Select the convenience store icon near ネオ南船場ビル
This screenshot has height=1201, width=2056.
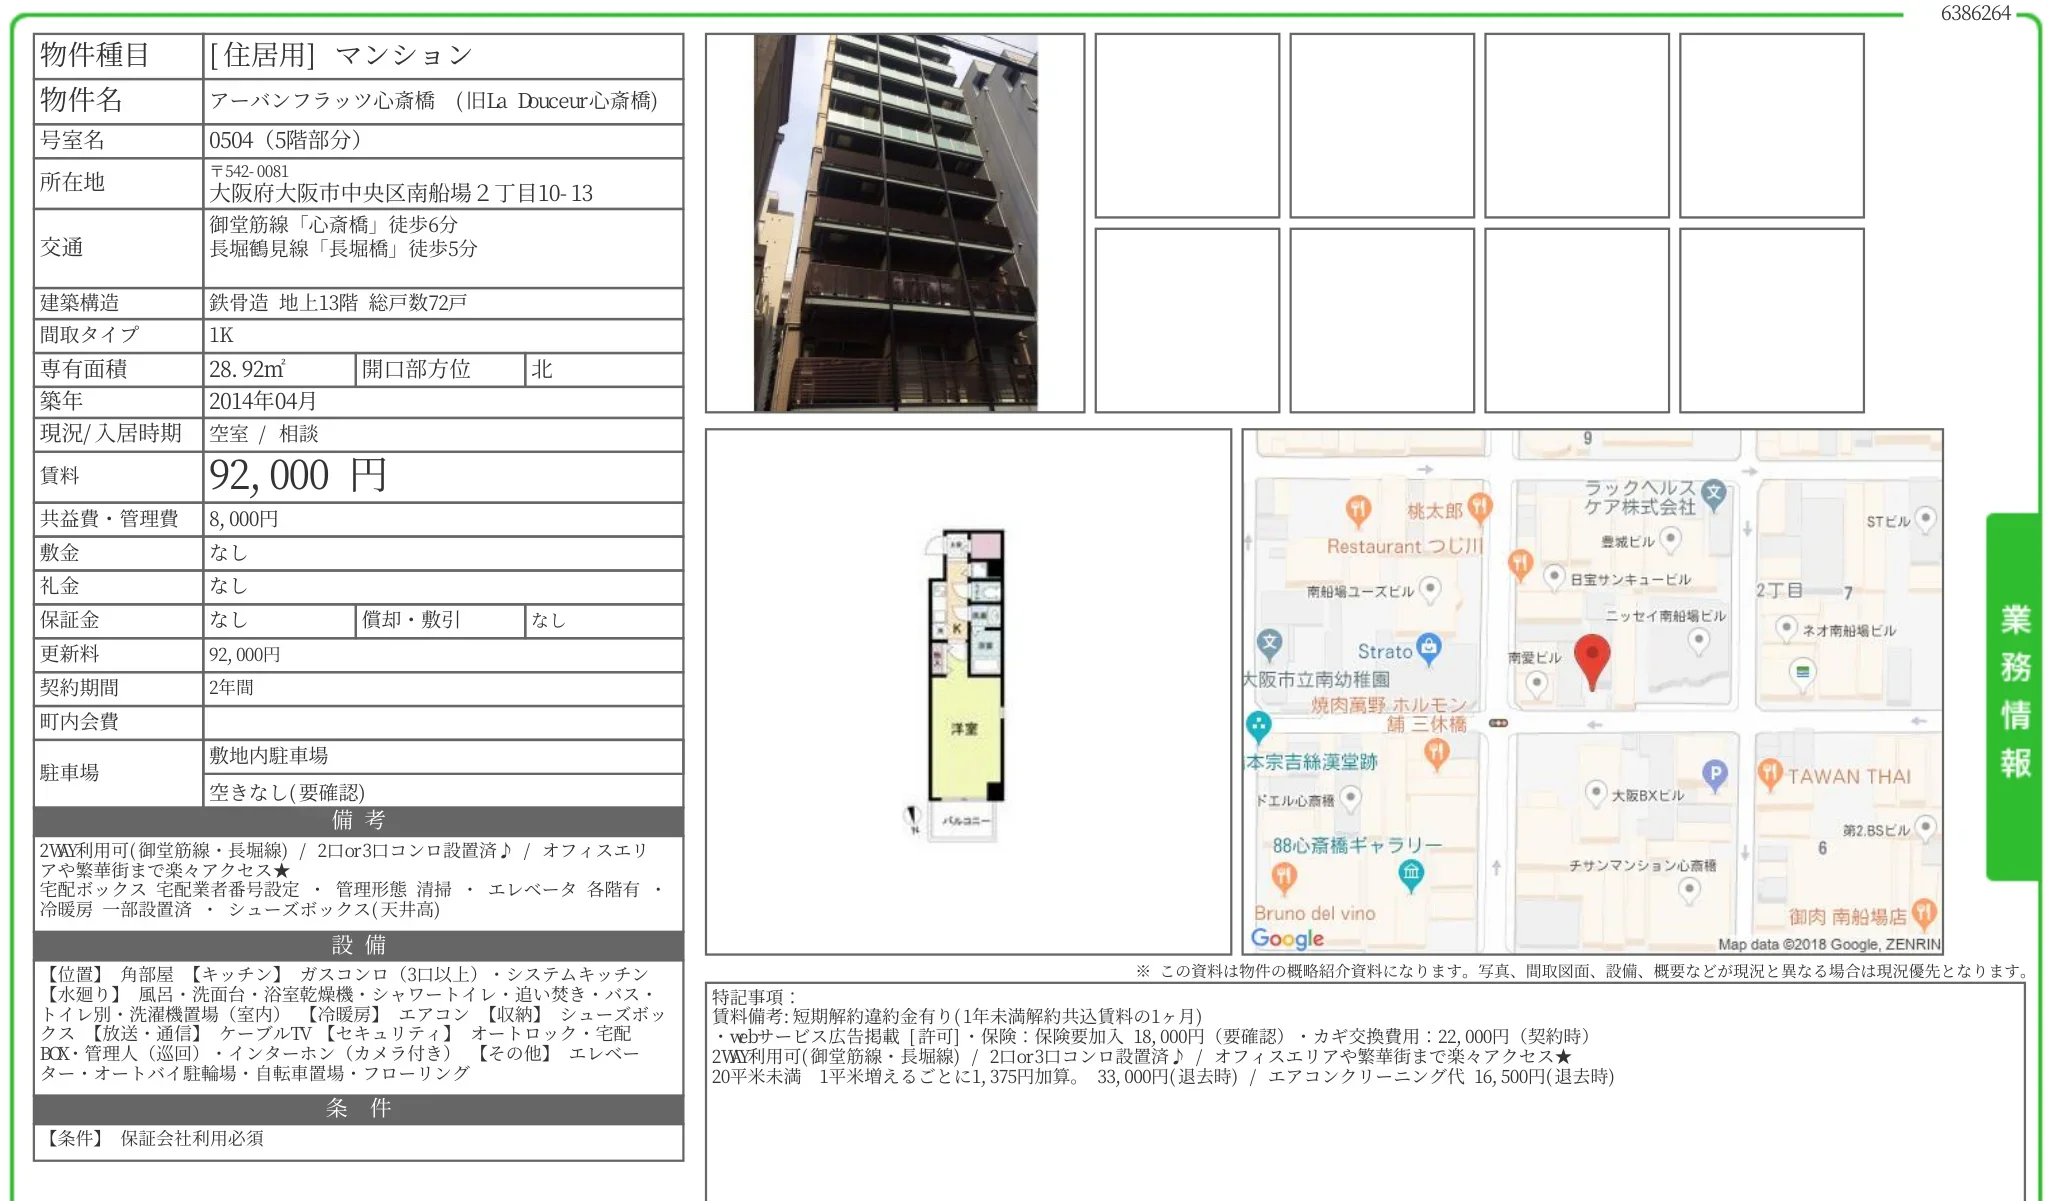coord(1803,673)
